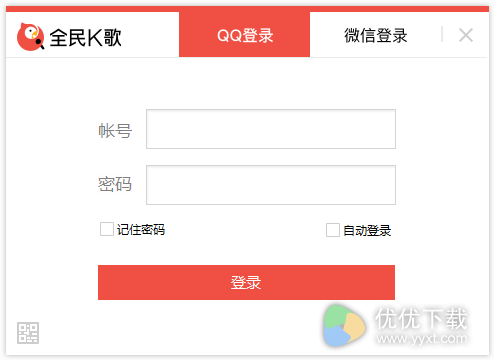Focus the 帐号 input field
Image resolution: width=494 pixels, height=360 pixels.
point(271,129)
